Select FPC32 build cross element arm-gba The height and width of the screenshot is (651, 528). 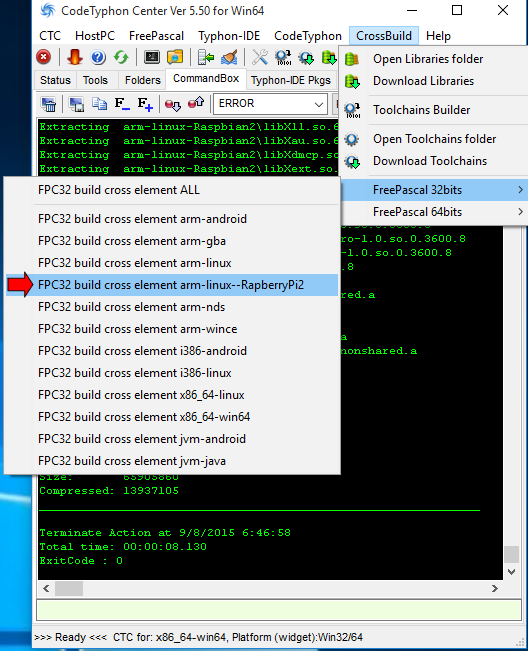172,241
